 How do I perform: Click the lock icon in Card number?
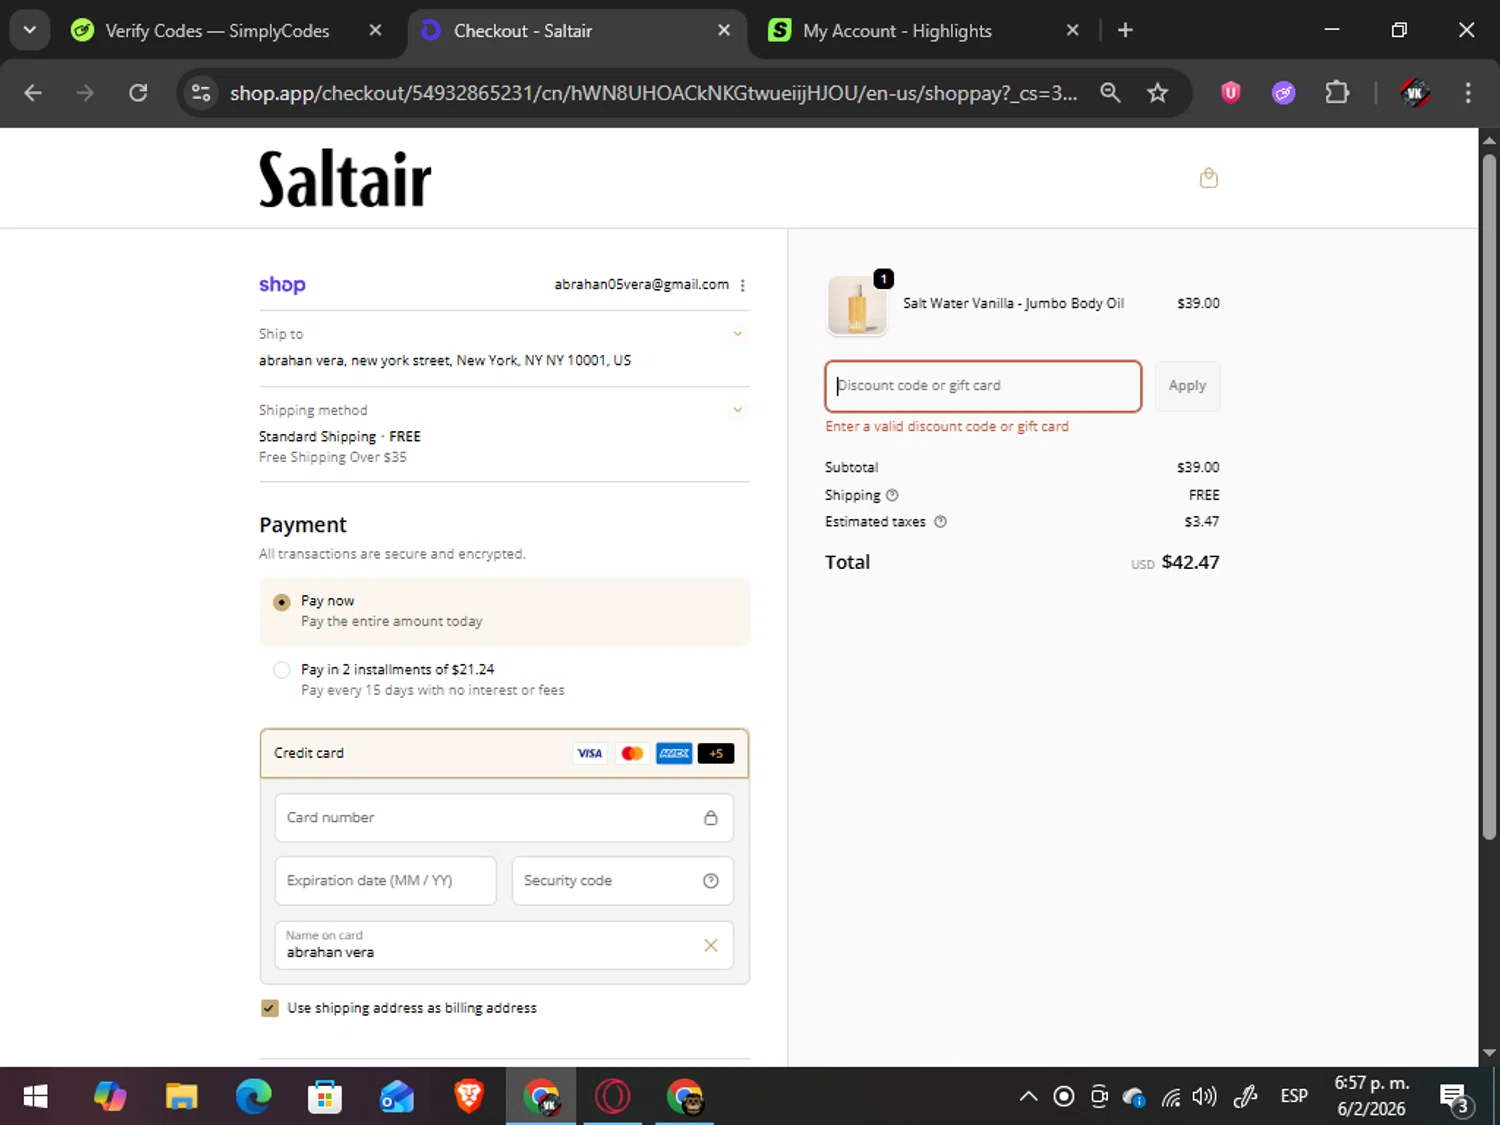710,818
